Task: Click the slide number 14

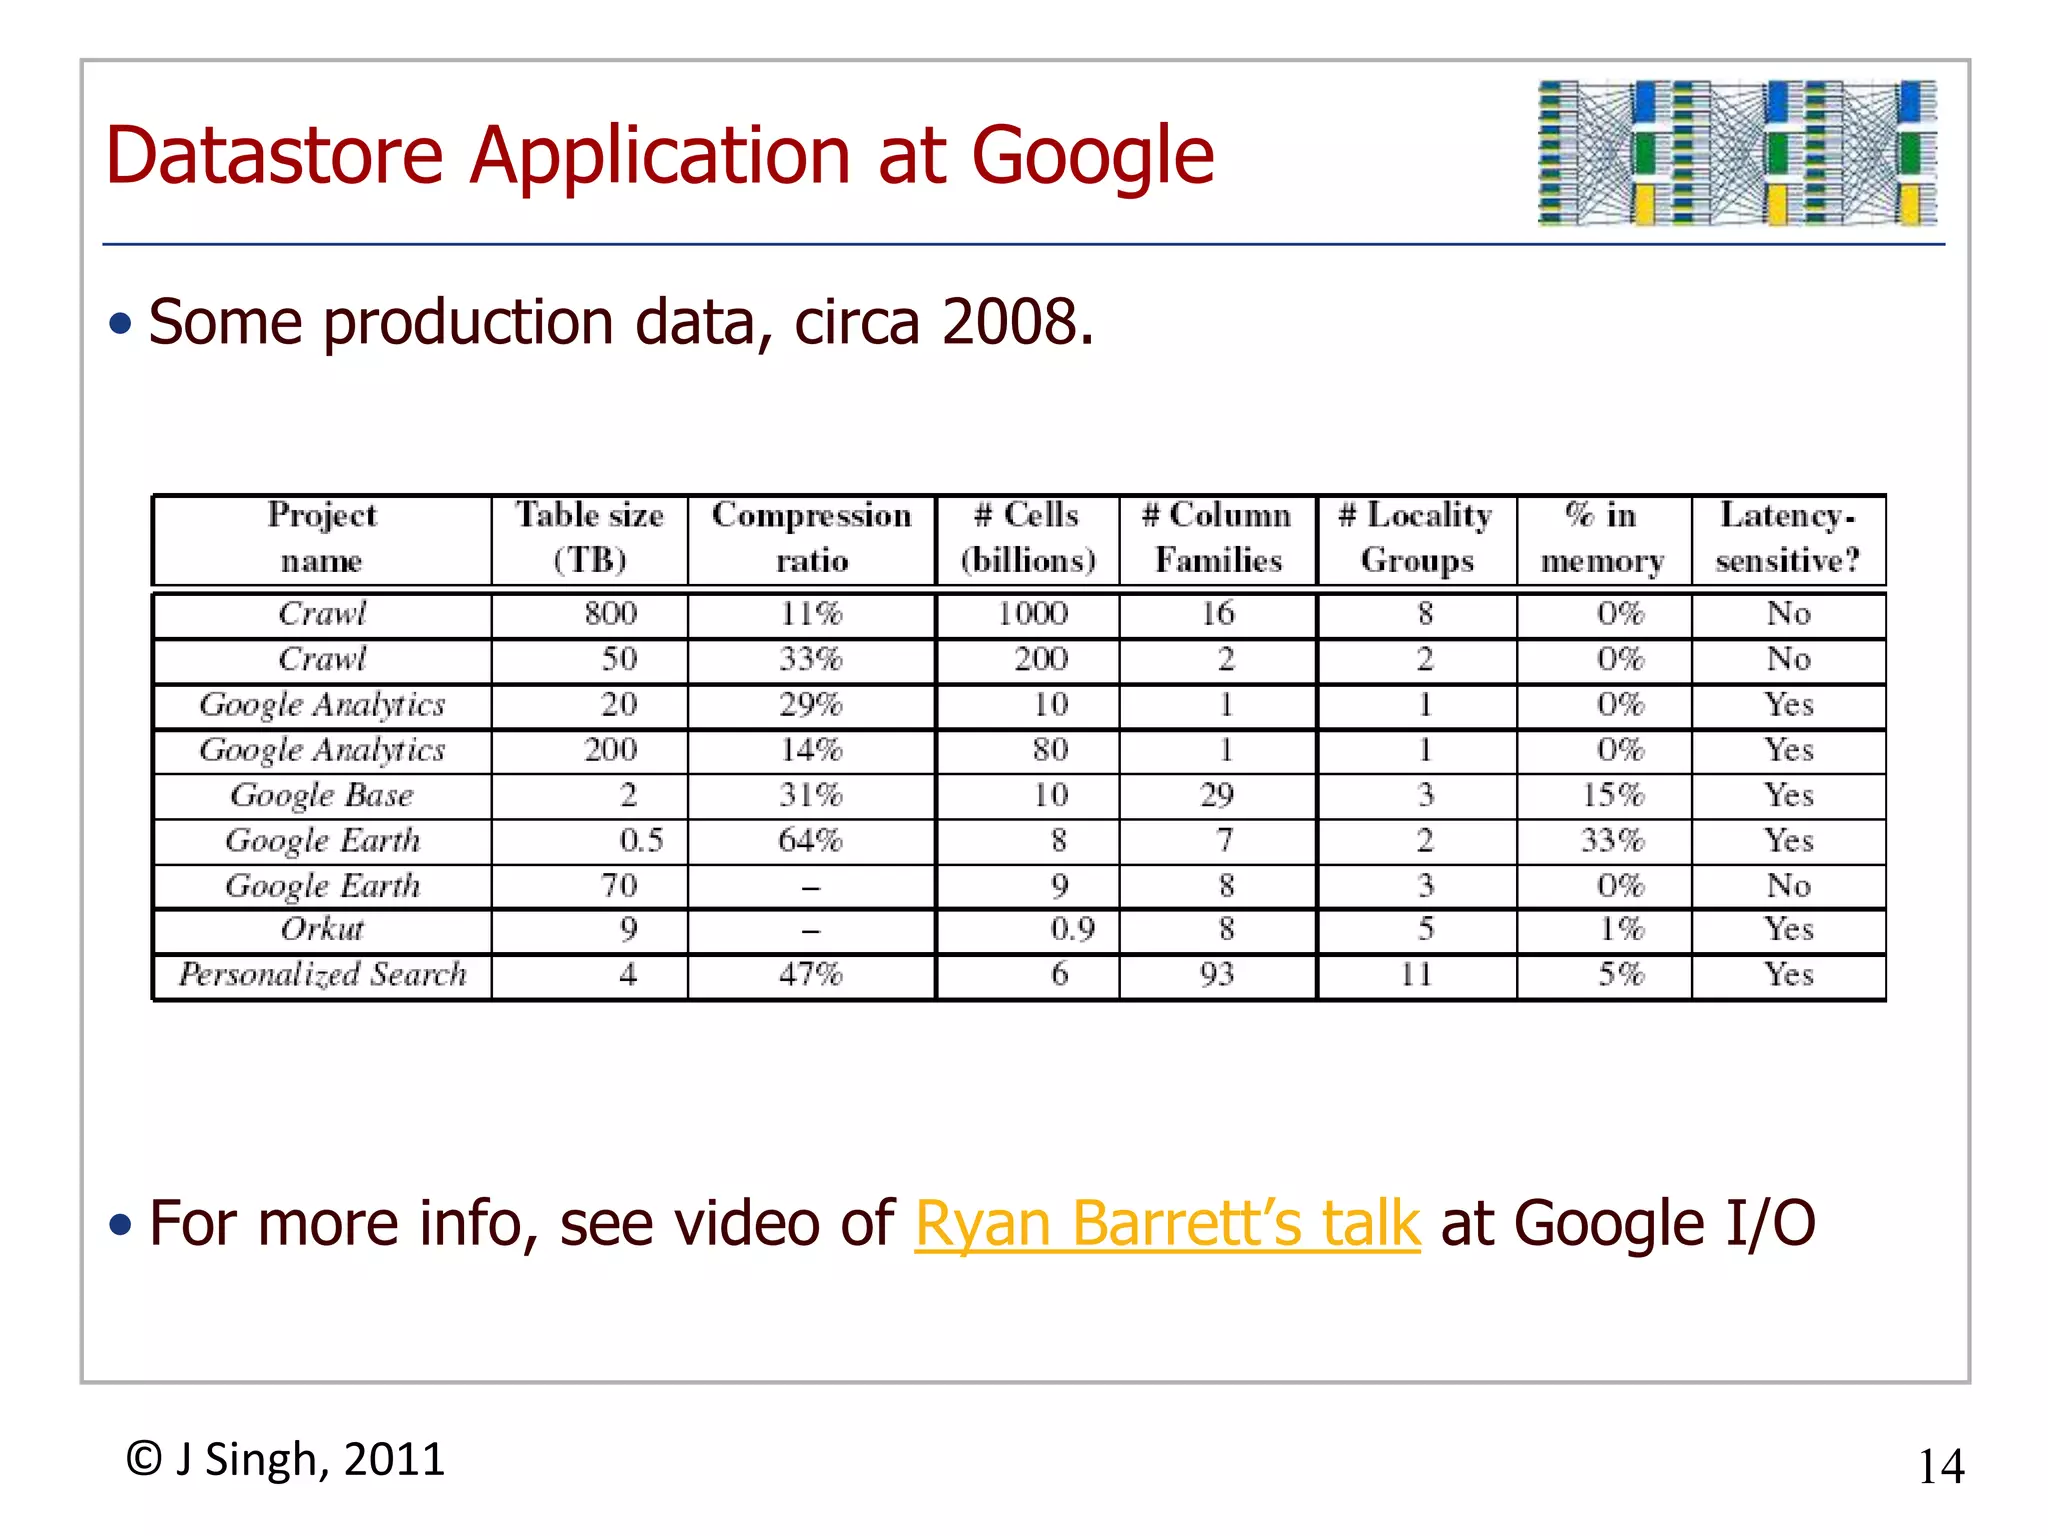Action: tap(1941, 1467)
